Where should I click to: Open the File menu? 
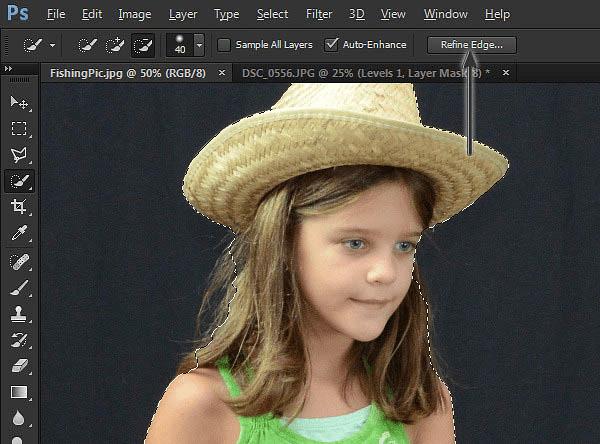56,14
